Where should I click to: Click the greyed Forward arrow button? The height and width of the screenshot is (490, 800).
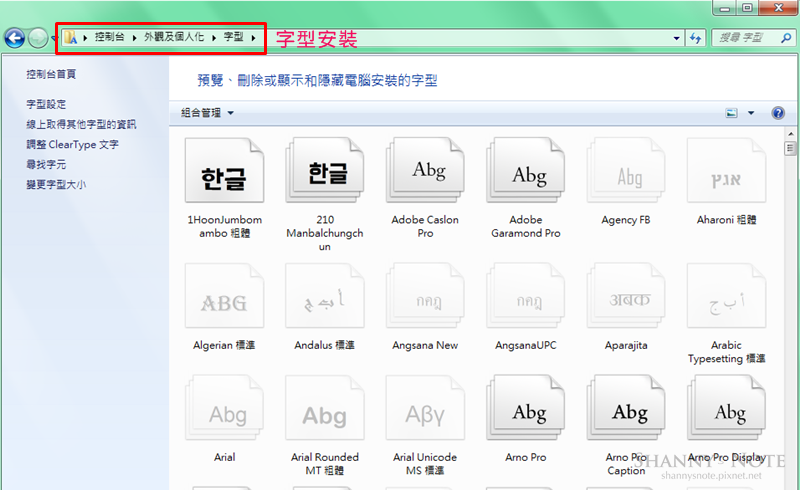(38, 38)
